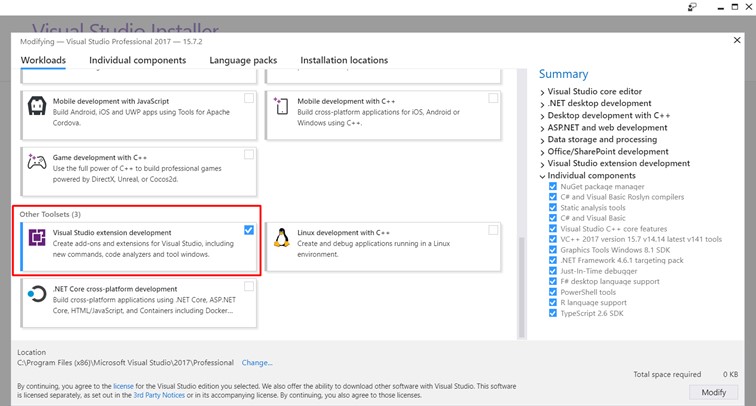Click the Change... location link

pos(257,363)
